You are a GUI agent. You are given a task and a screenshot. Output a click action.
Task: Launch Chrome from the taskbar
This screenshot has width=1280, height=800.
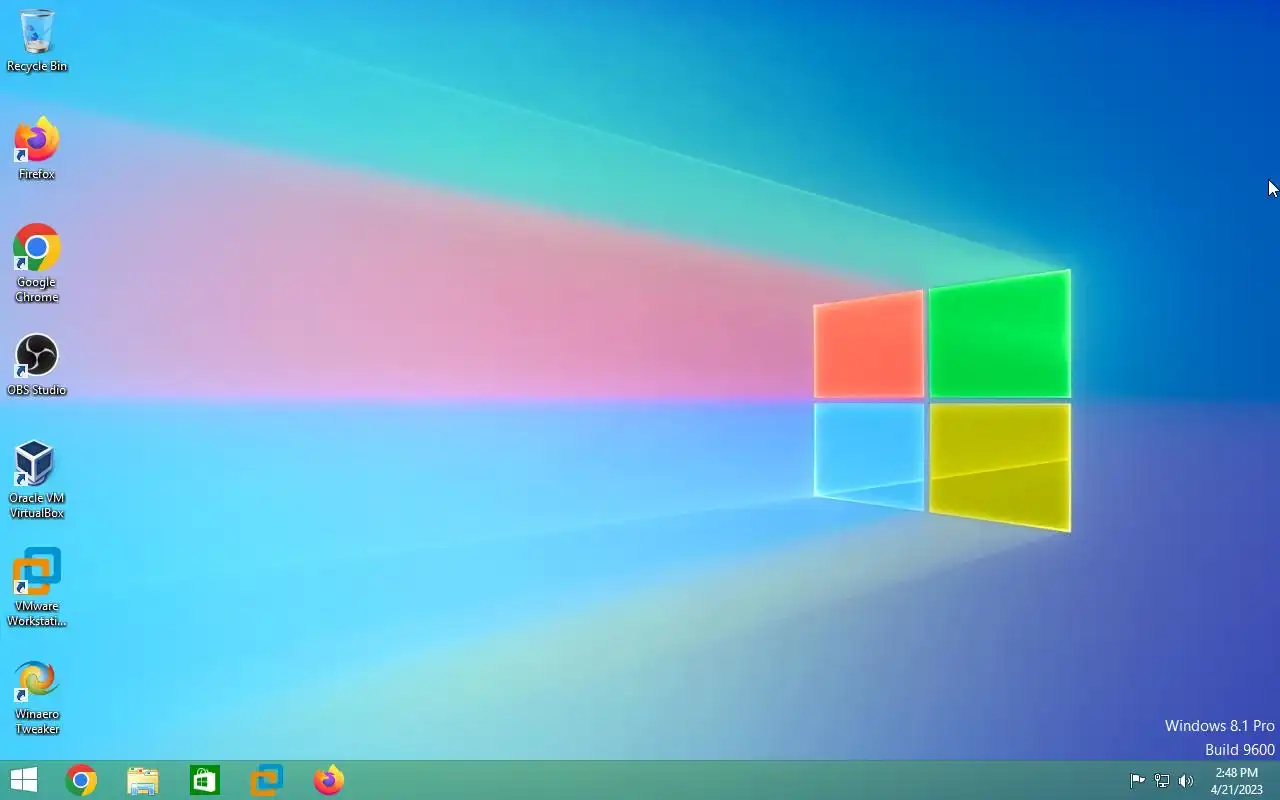[x=81, y=780]
